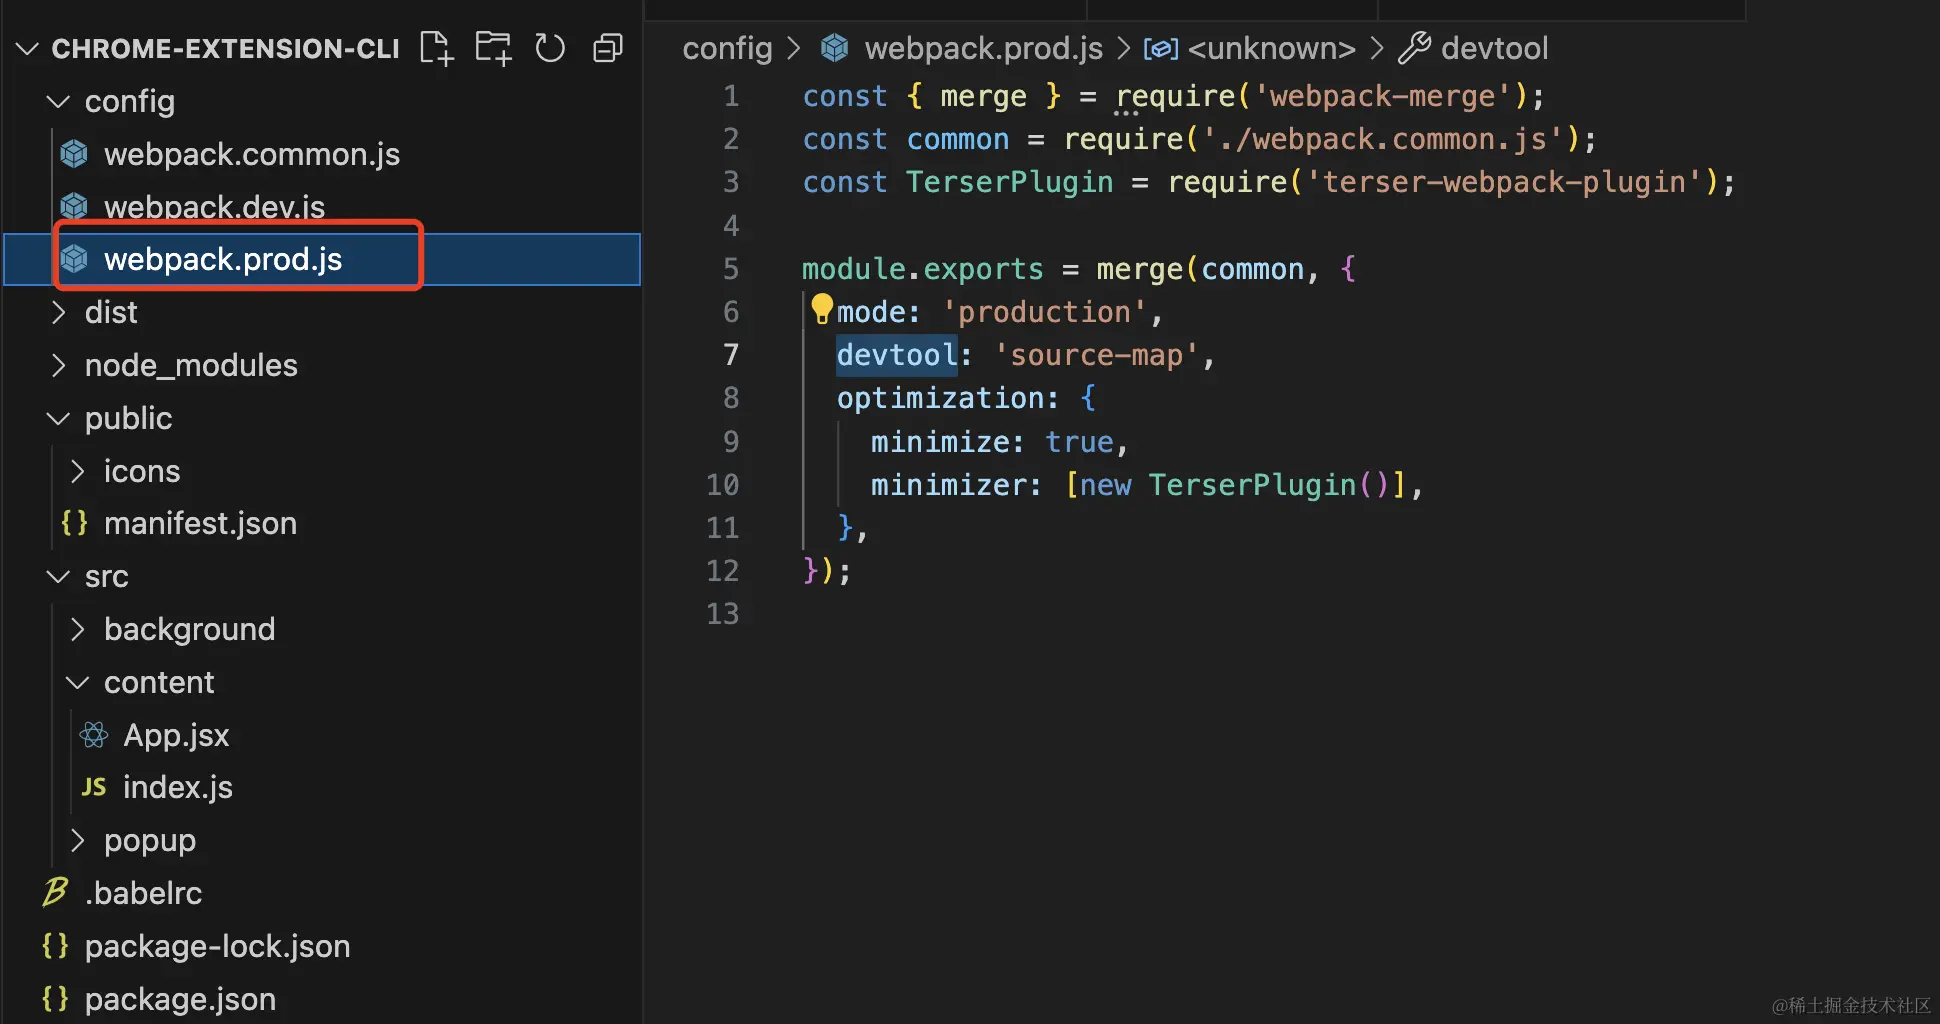The image size is (1940, 1024).
Task: Open manifest.json in the public folder
Action: [x=200, y=523]
